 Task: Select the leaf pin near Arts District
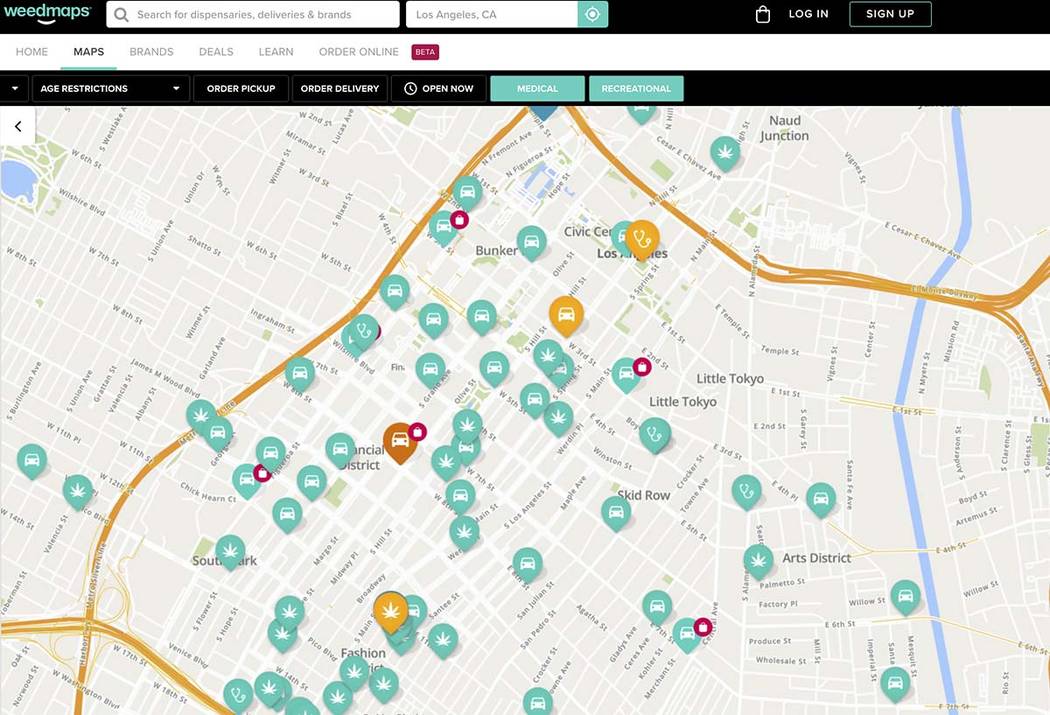[758, 559]
